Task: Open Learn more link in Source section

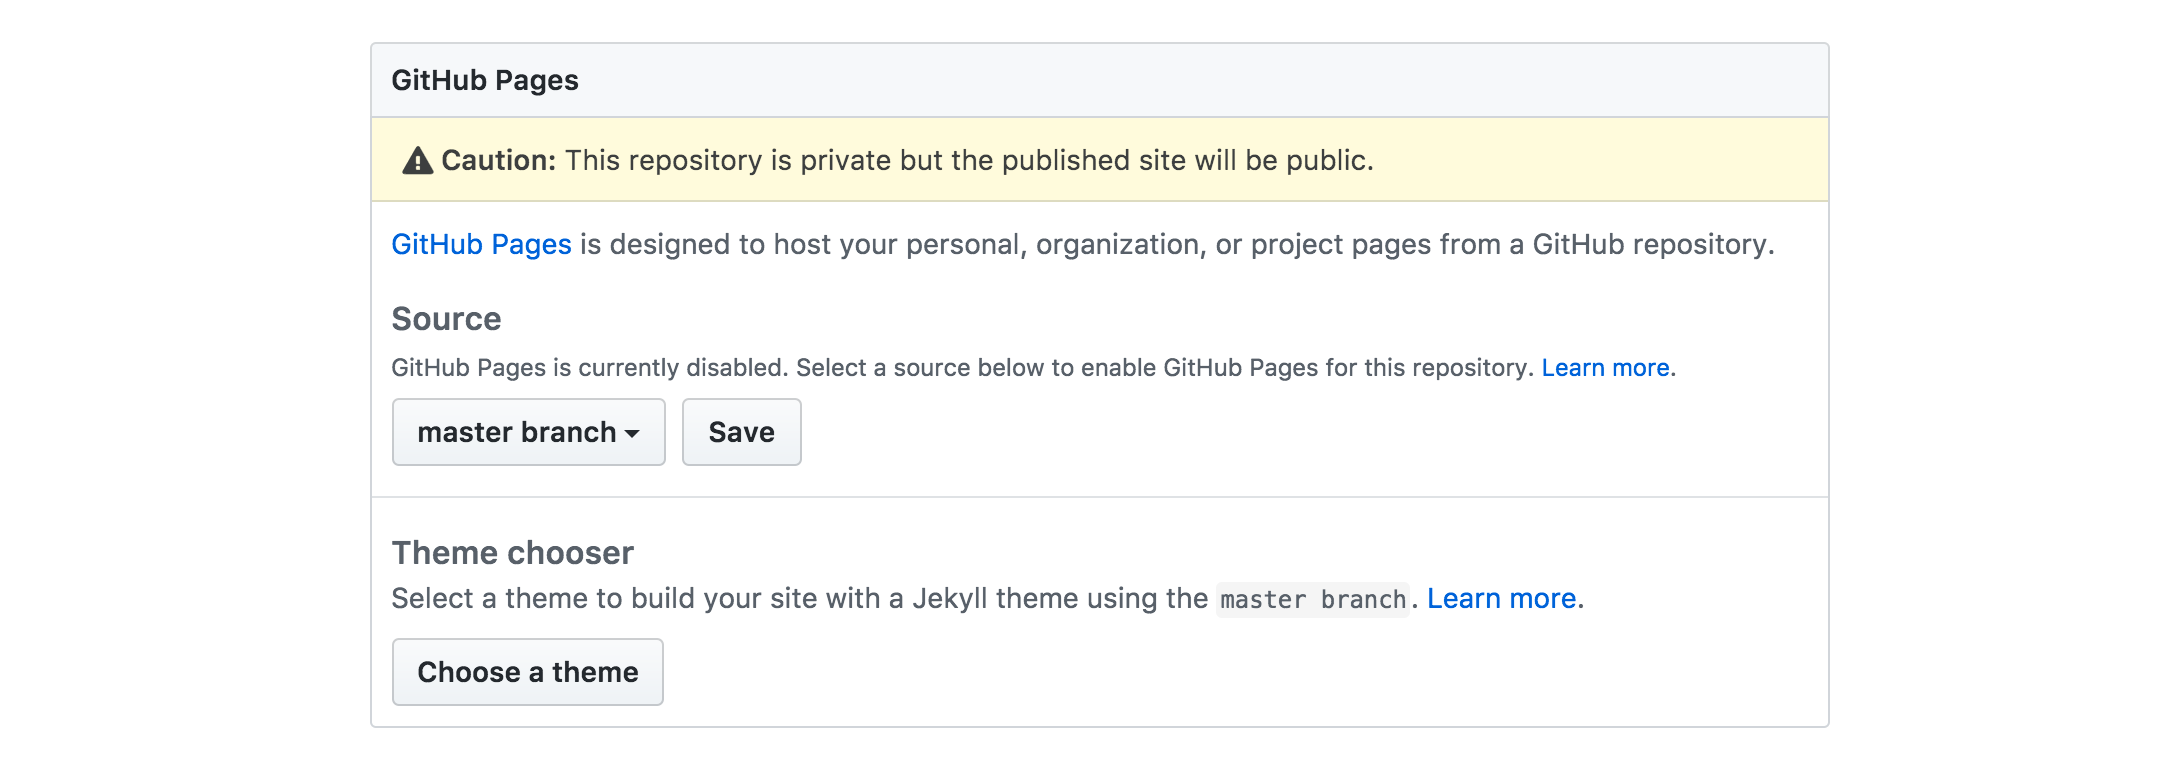Action: tap(1605, 368)
